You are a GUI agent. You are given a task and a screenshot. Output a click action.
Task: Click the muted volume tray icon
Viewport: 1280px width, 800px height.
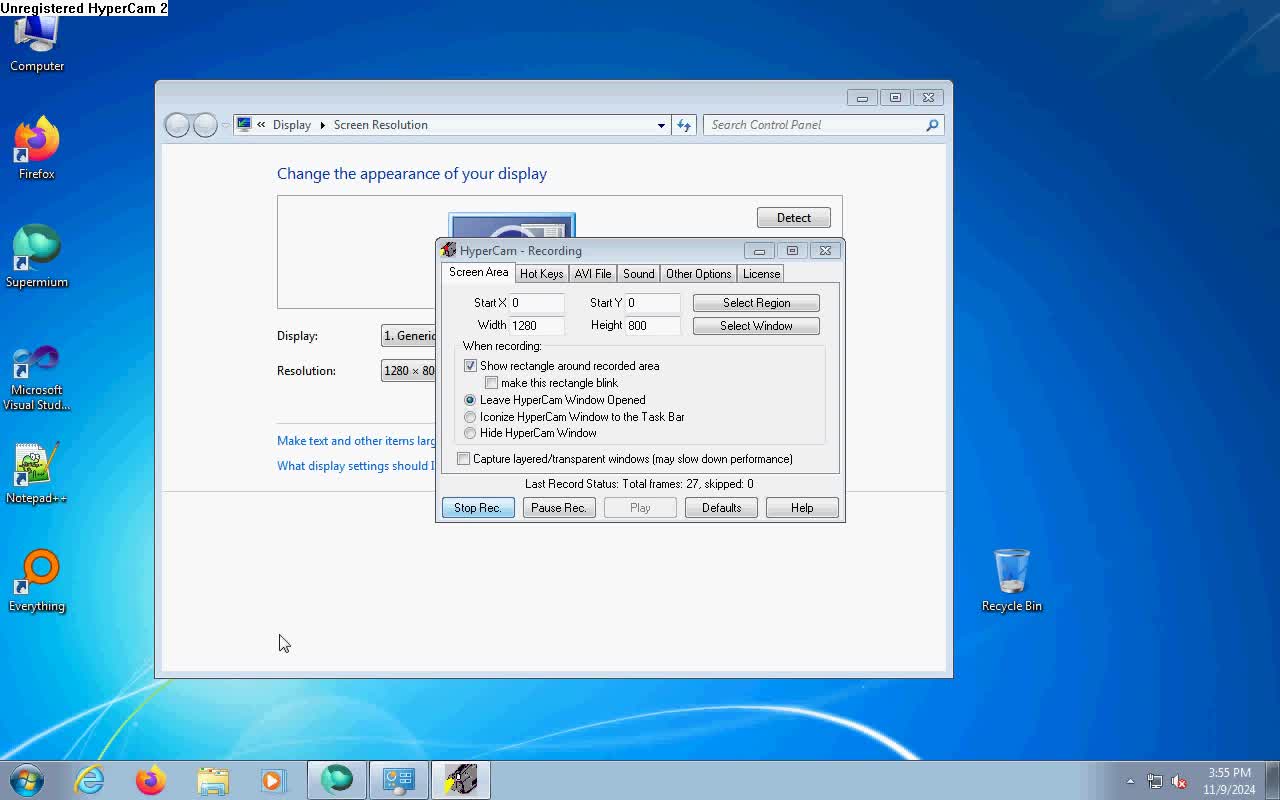[x=1179, y=781]
